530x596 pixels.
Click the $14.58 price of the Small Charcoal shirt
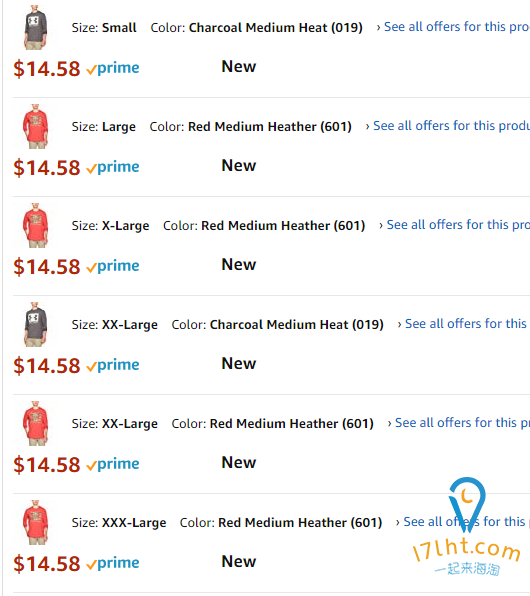tap(47, 69)
